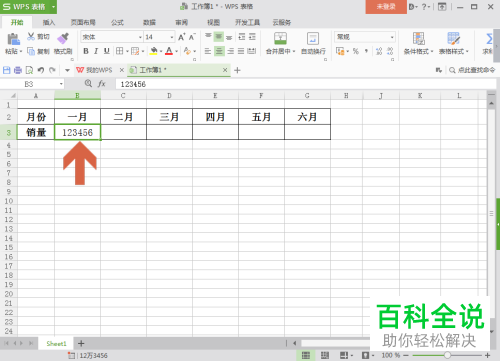Apply percent style format
This screenshot has width=500, height=361.
coord(356,51)
